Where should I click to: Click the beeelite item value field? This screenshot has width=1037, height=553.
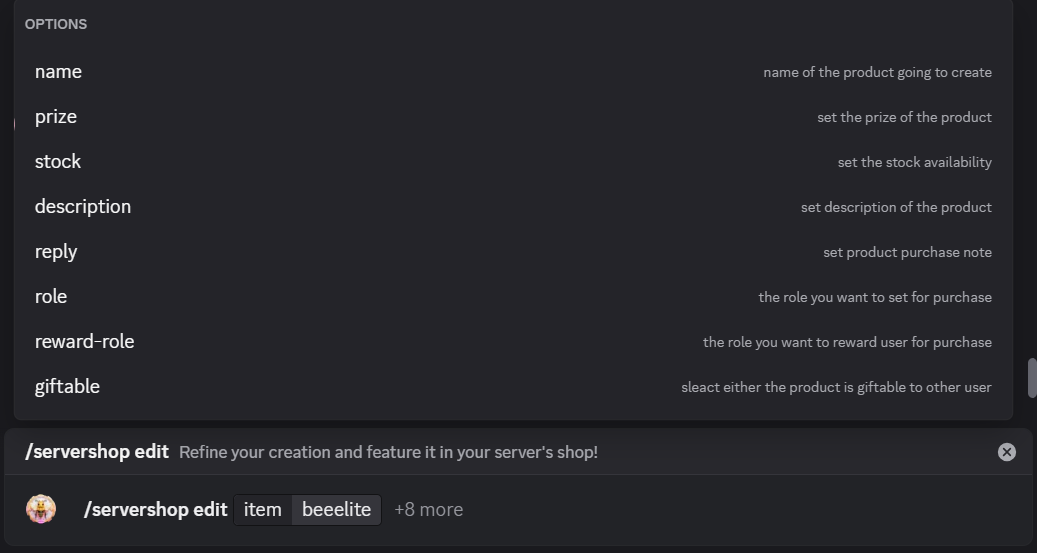click(x=336, y=510)
